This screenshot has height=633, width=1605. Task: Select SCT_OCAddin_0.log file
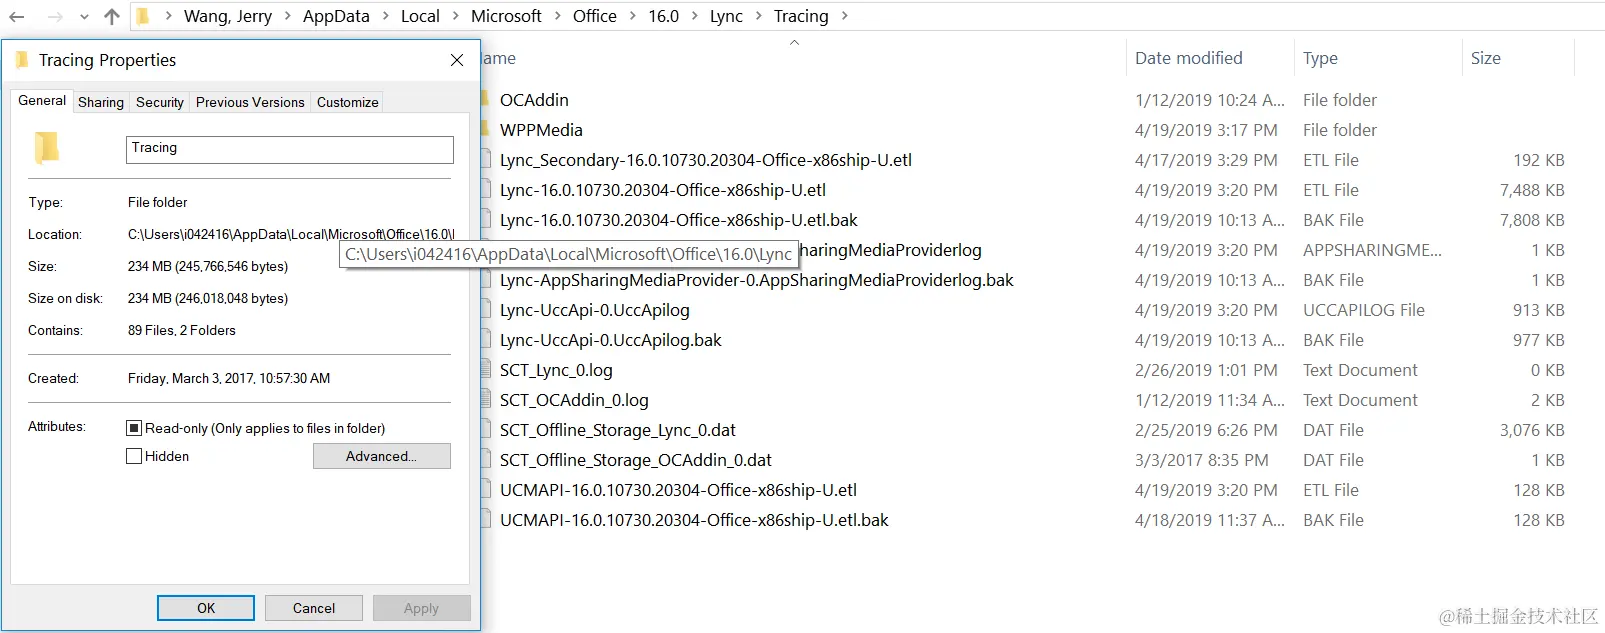click(x=574, y=400)
